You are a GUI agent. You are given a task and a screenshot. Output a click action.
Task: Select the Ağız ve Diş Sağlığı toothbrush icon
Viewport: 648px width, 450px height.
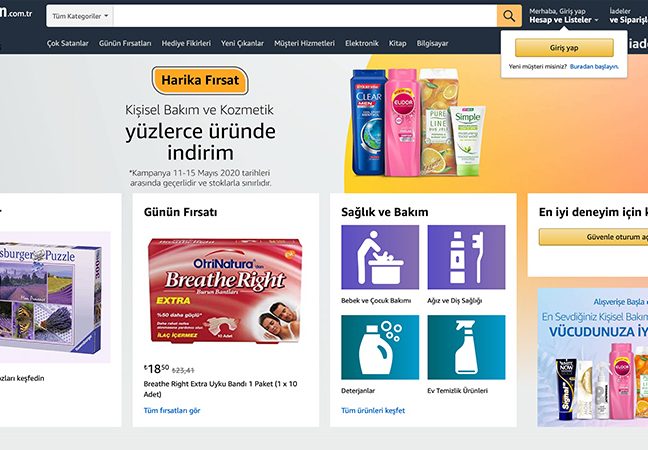click(x=466, y=257)
